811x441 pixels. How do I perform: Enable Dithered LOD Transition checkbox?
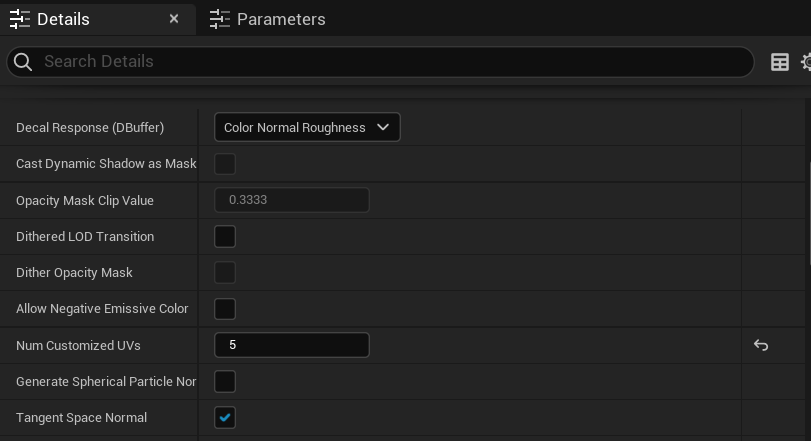tap(225, 236)
